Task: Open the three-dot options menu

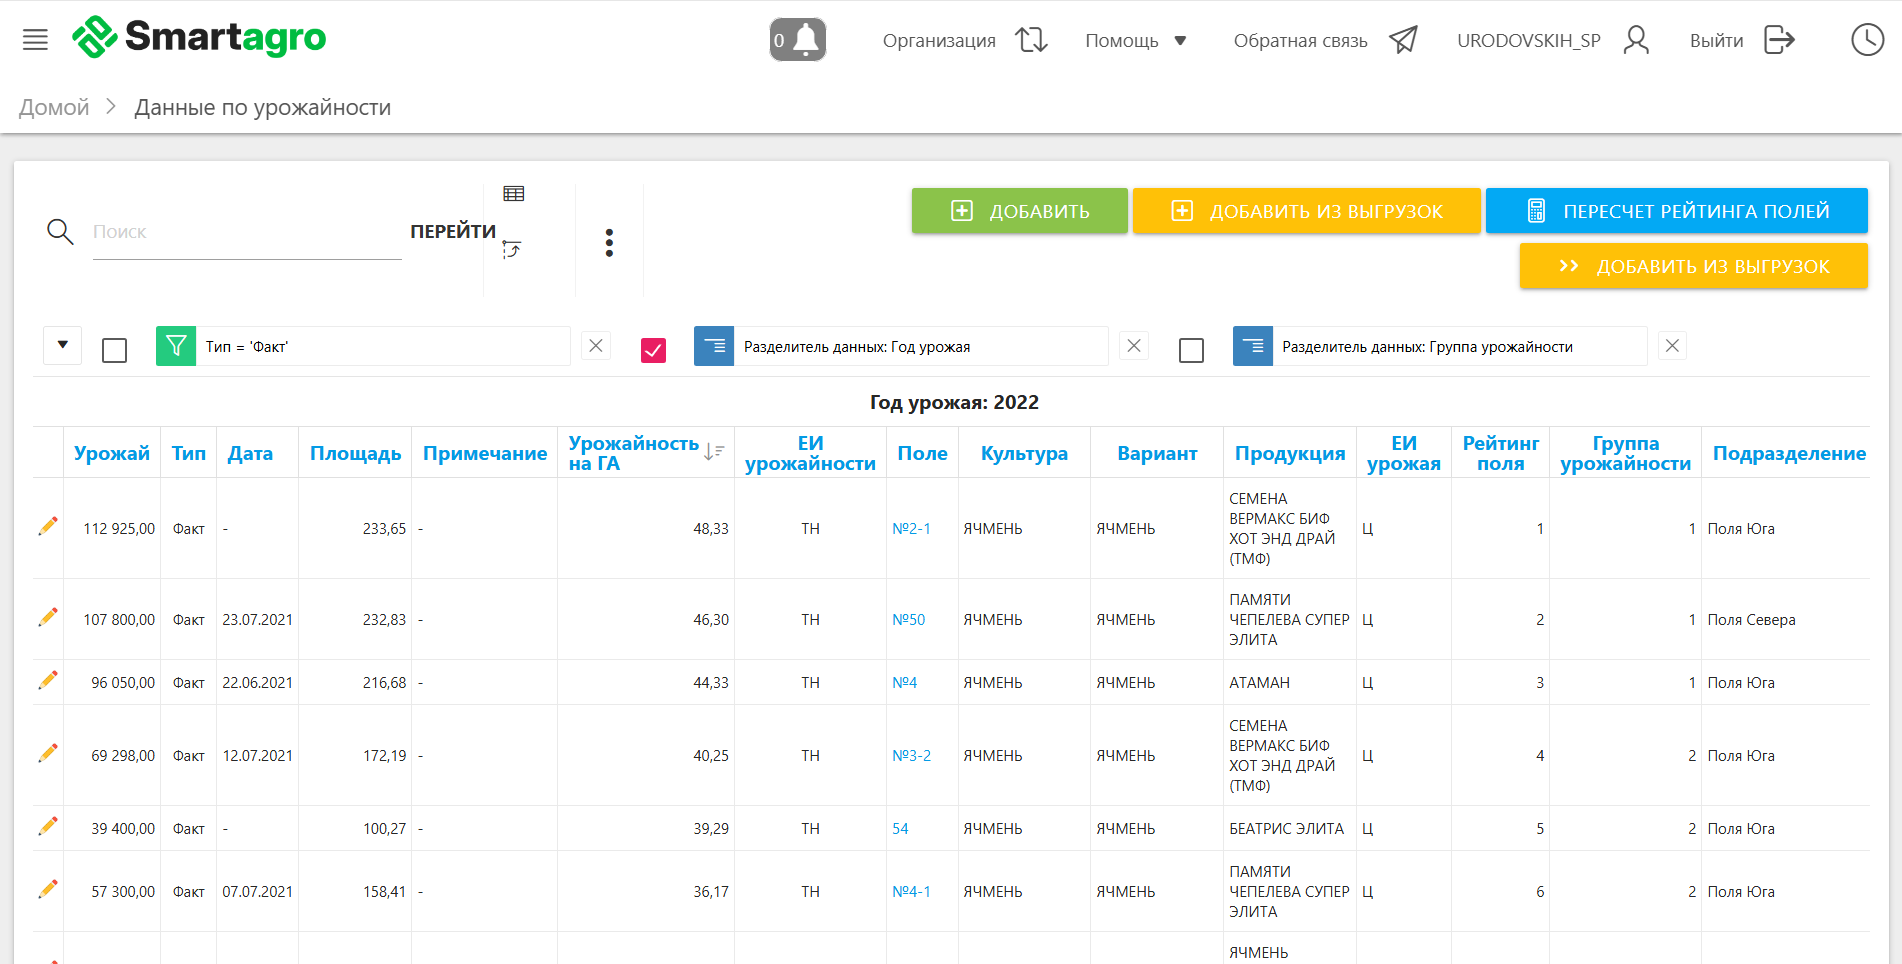Action: click(x=609, y=242)
